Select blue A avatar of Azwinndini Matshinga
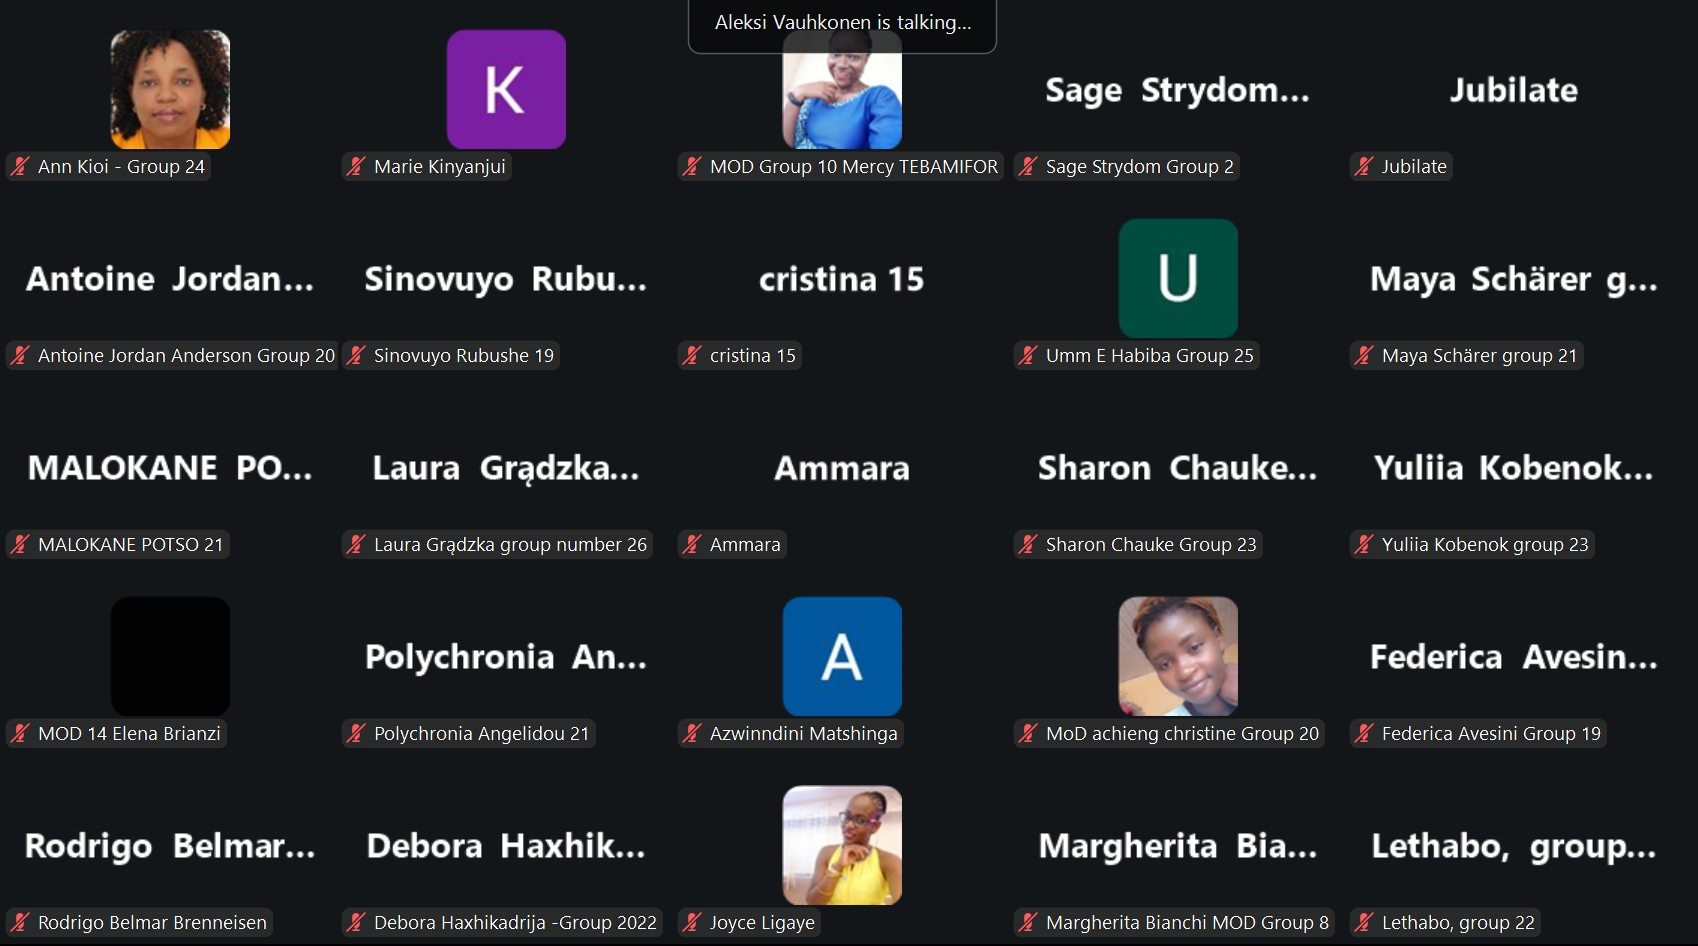Image resolution: width=1698 pixels, height=946 pixels. pos(842,656)
